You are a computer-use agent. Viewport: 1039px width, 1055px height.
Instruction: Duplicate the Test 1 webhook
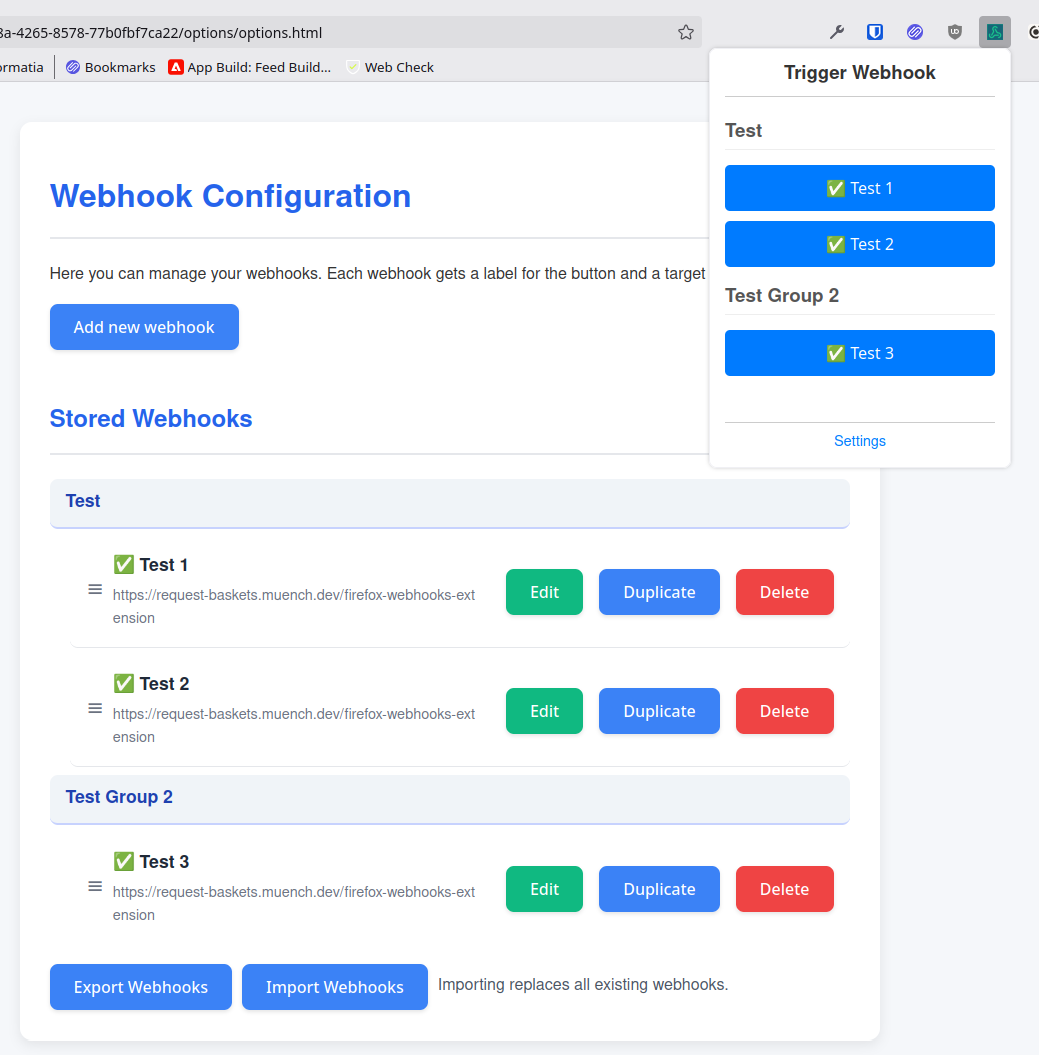659,592
